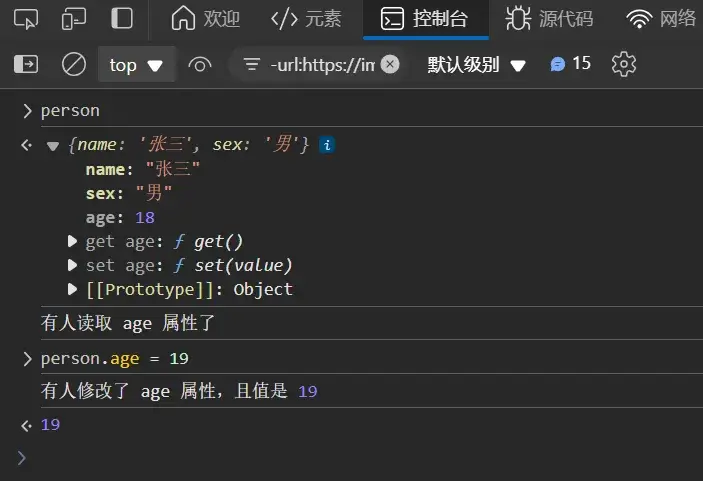Open the 15 issues counter

click(x=570, y=64)
